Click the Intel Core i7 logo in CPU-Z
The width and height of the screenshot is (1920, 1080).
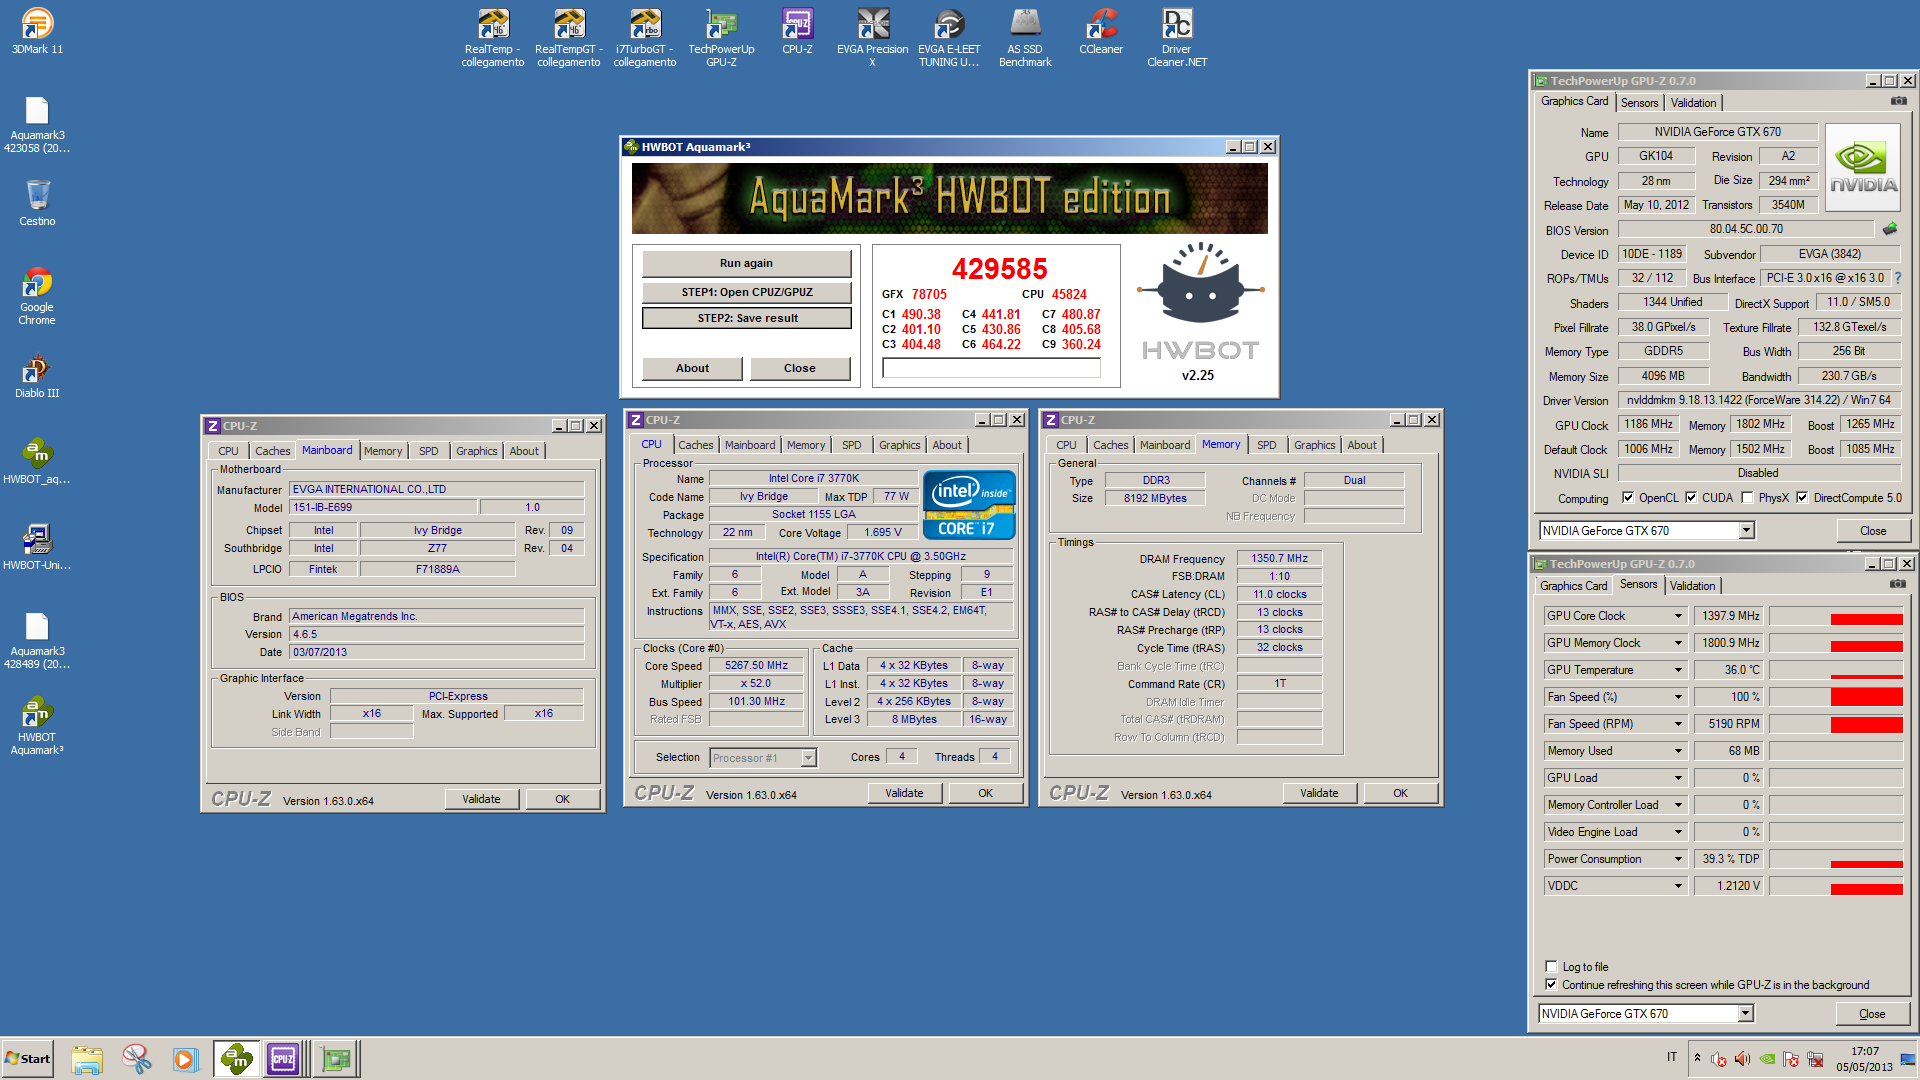coord(968,505)
